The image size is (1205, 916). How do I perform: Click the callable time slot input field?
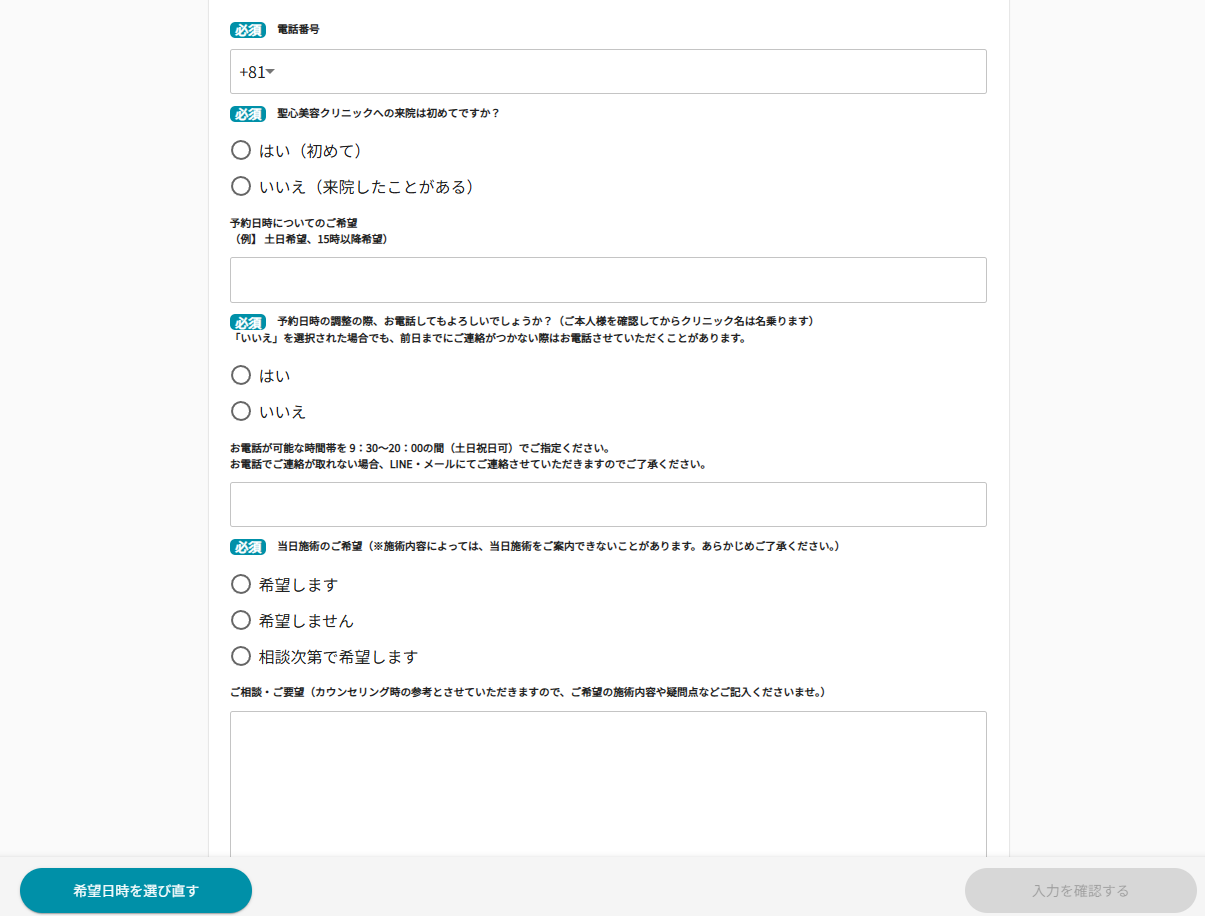608,505
